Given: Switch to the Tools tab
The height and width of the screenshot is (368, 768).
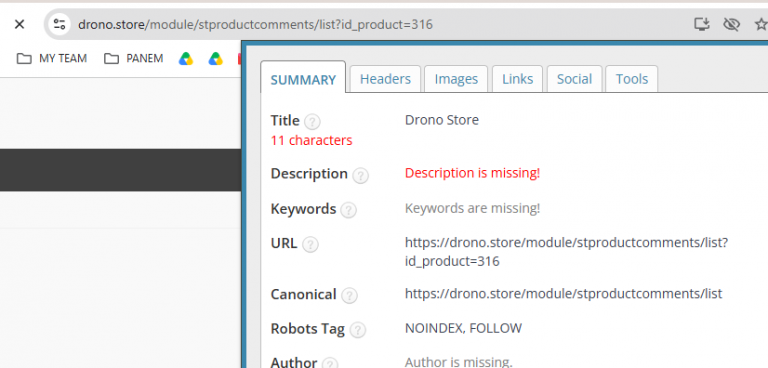Looking at the screenshot, I should 632,79.
